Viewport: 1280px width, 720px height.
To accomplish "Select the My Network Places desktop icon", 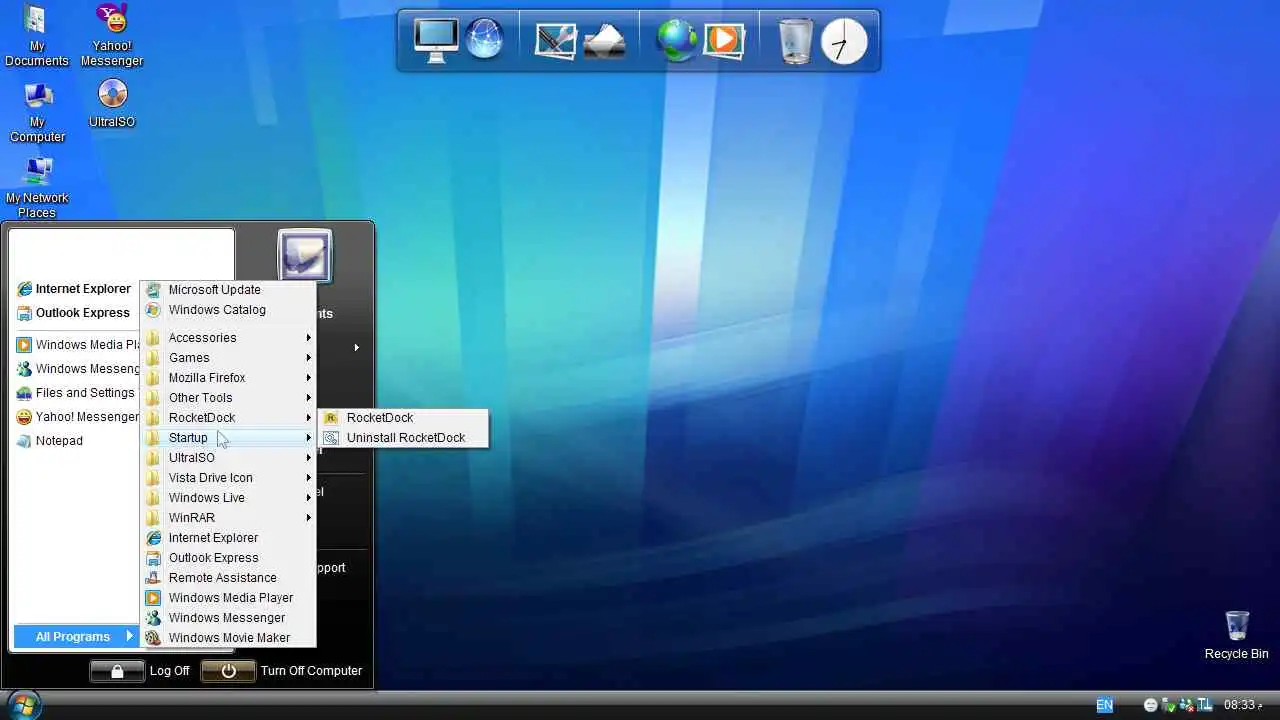I will point(37,188).
